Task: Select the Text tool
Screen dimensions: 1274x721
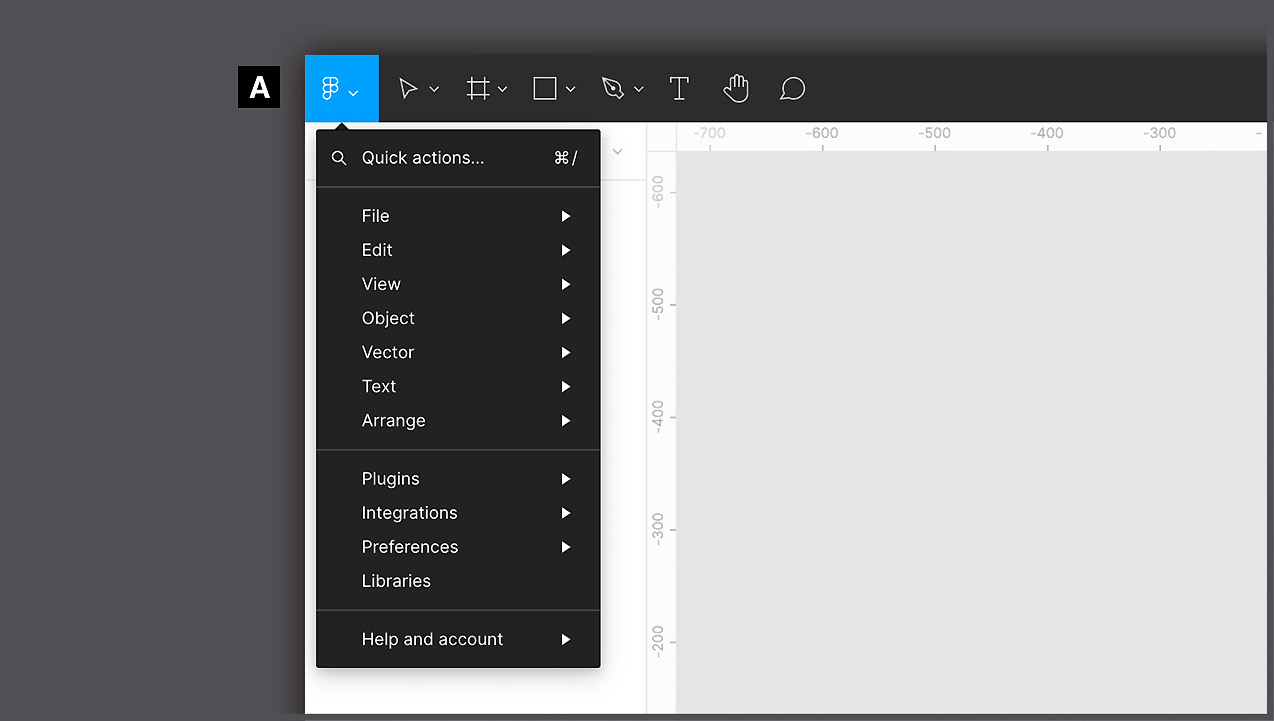Action: [679, 88]
